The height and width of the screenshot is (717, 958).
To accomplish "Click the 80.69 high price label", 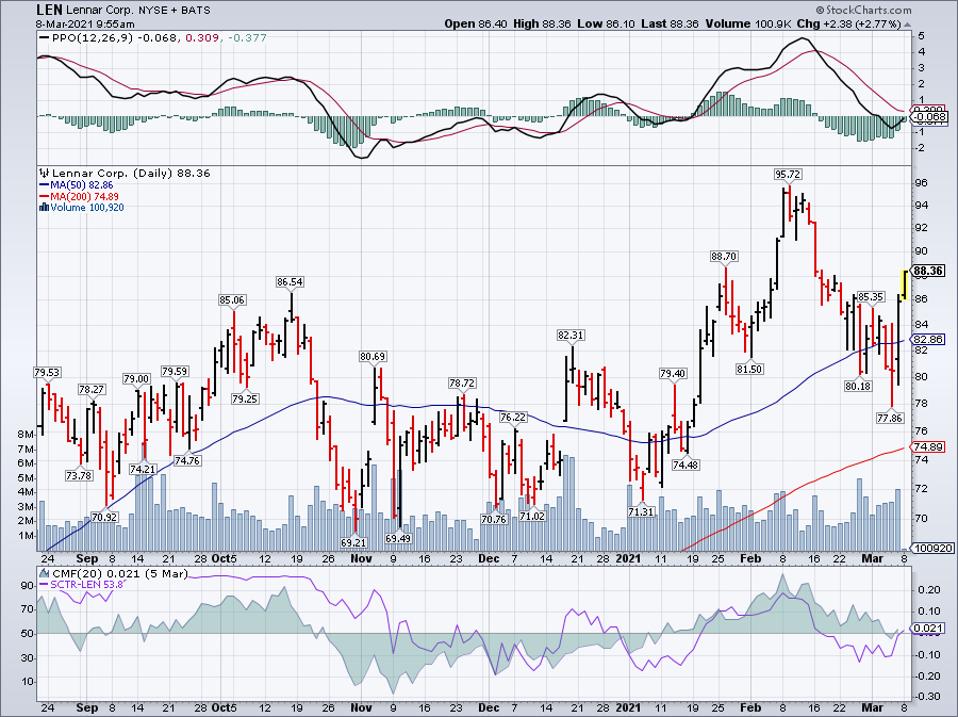I will (373, 356).
